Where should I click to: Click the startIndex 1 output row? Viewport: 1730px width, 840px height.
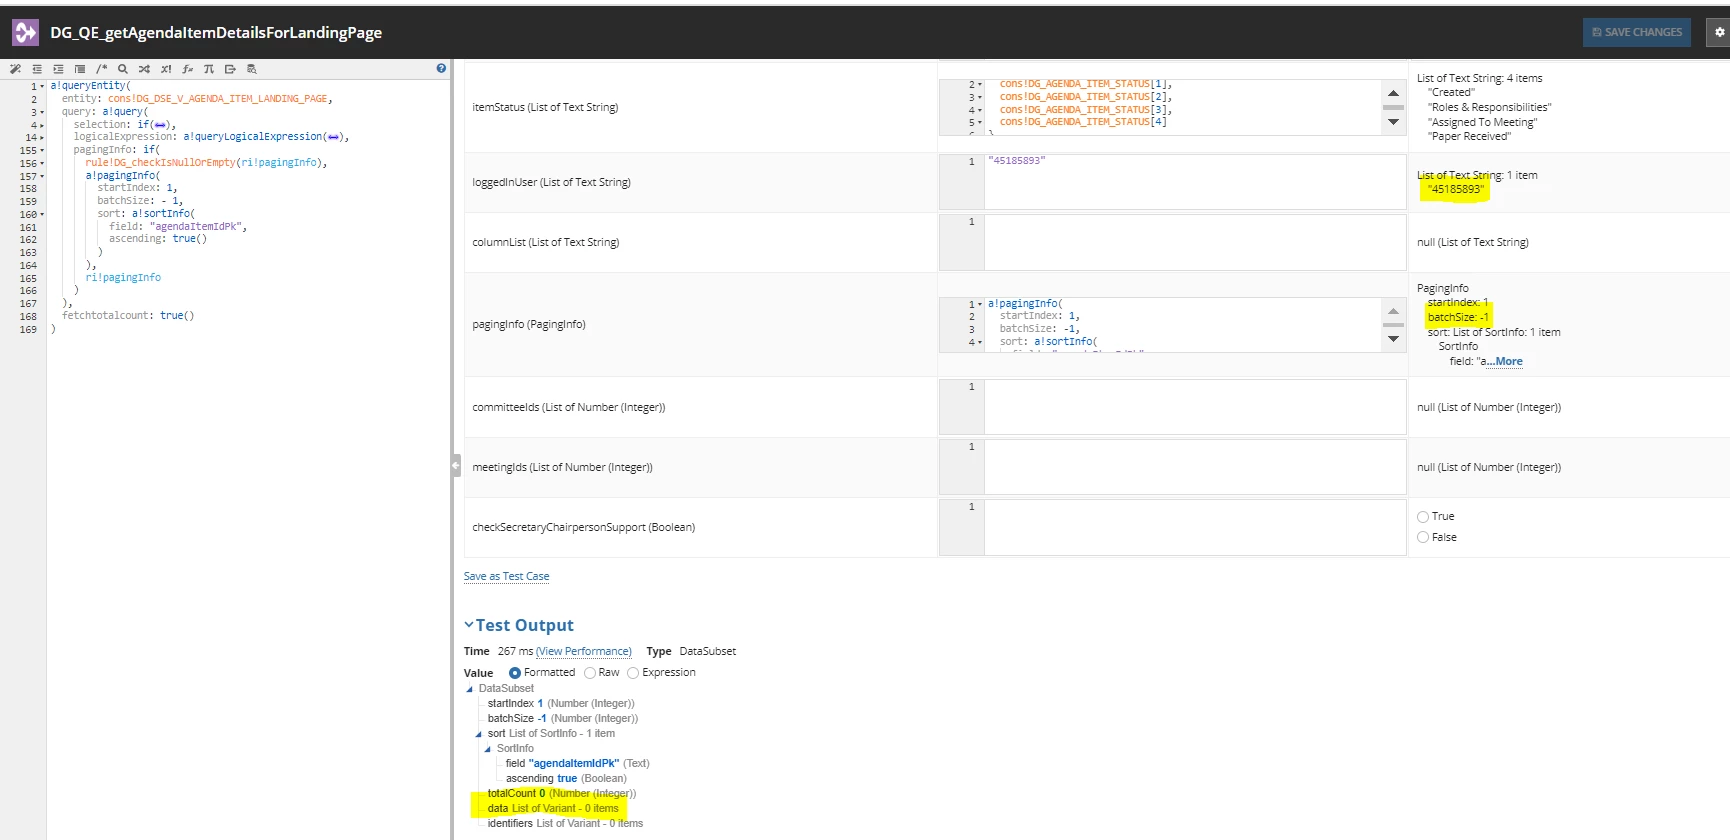pos(561,704)
